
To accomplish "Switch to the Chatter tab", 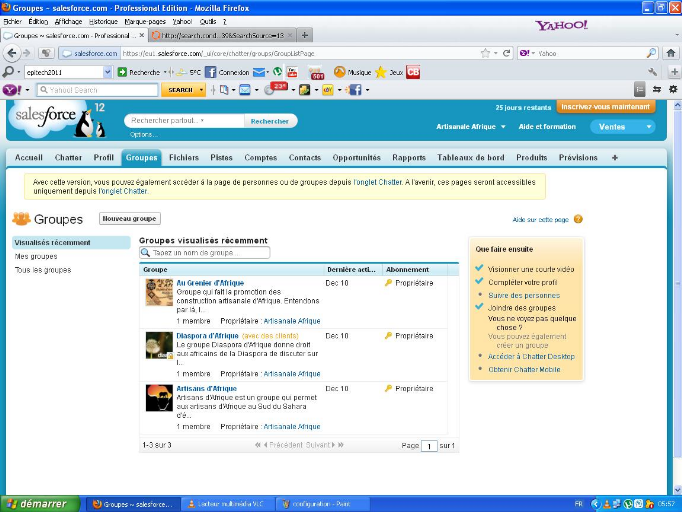I will [68, 157].
